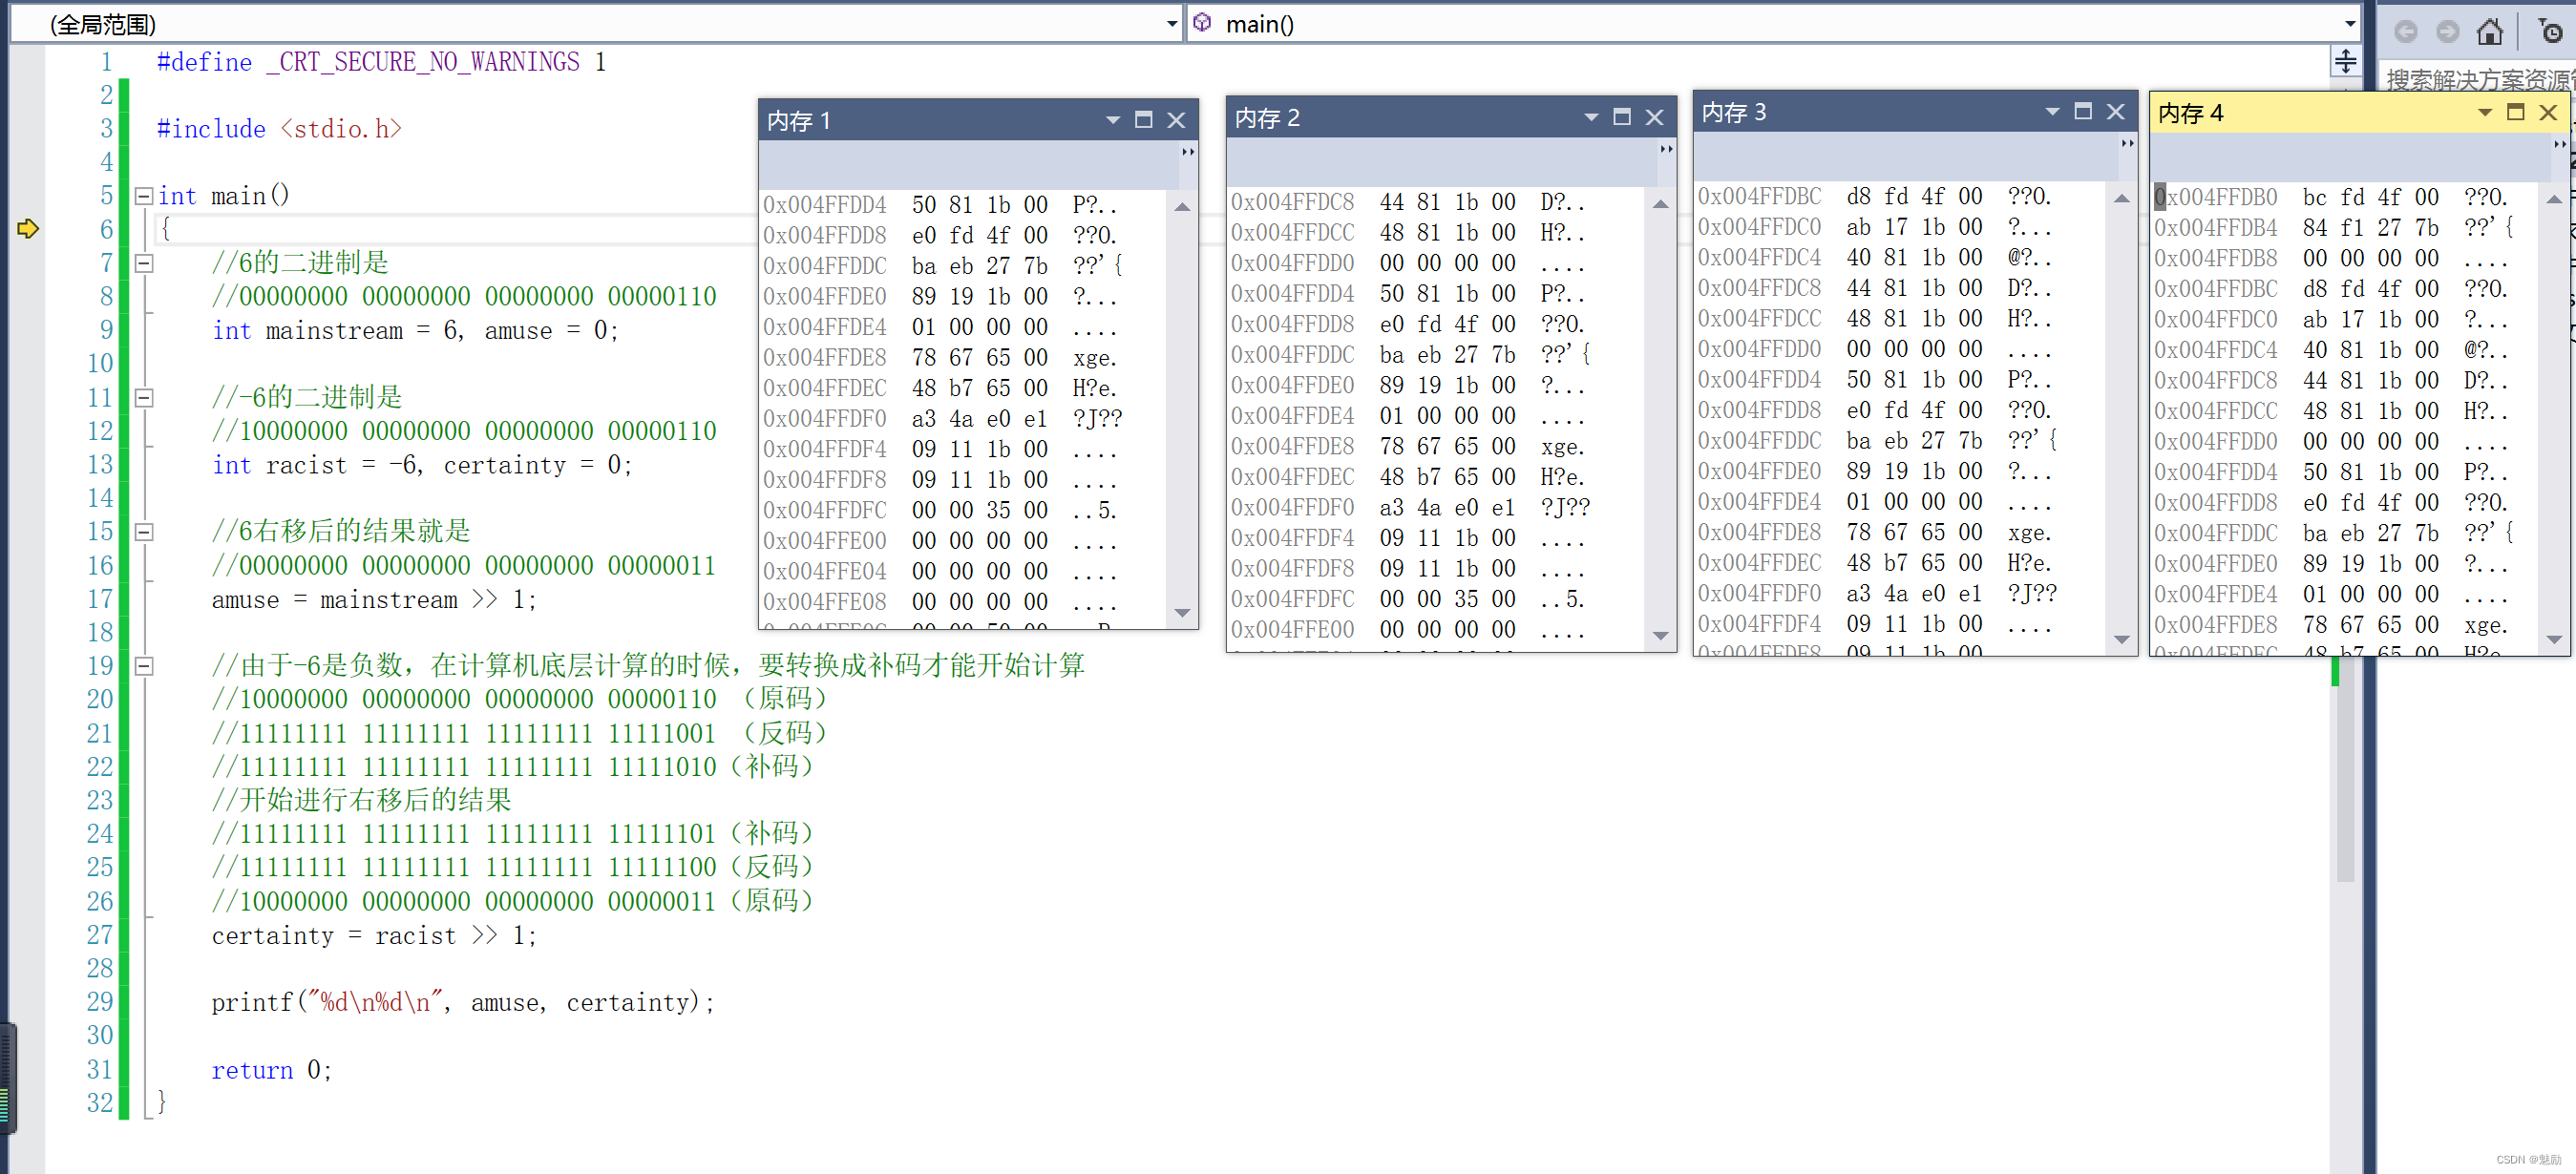The height and width of the screenshot is (1174, 2576).
Task: Click address 0x004FFE08 in Memory 1
Action: (x=825, y=602)
